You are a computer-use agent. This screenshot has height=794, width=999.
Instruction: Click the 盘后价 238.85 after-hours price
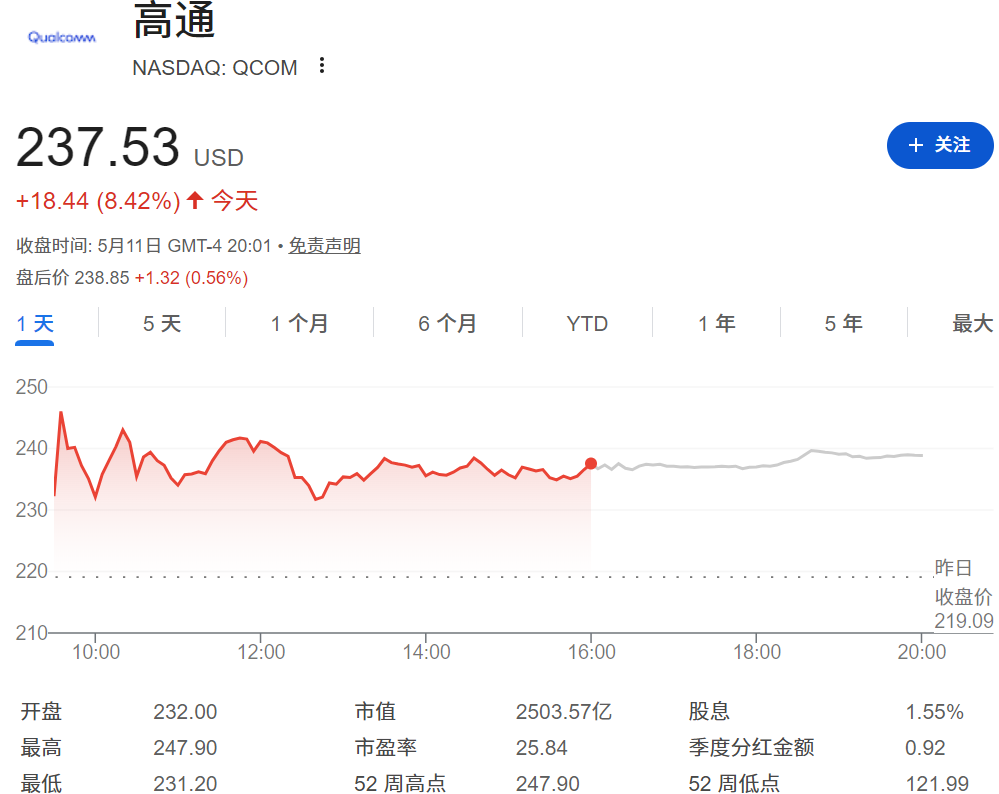73,278
